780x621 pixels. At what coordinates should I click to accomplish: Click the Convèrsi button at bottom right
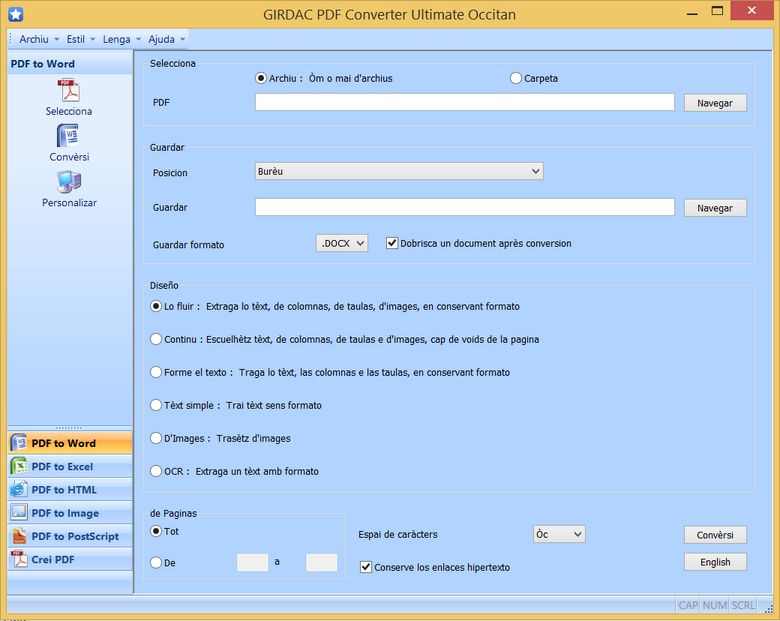point(715,535)
